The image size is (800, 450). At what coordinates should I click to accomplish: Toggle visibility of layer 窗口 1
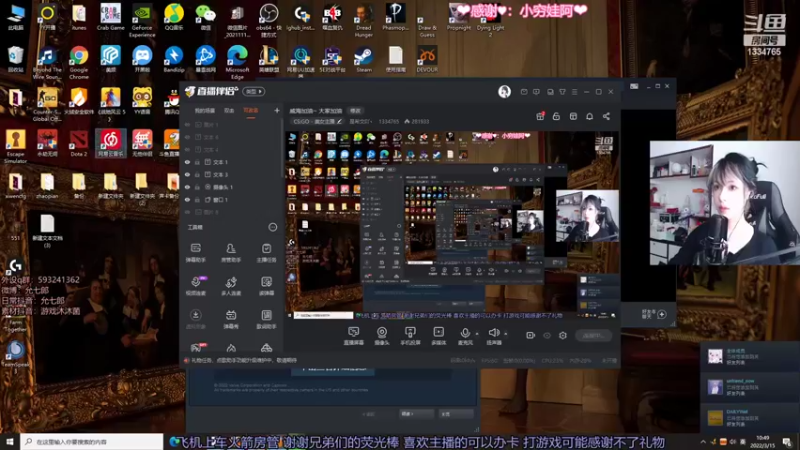click(187, 199)
